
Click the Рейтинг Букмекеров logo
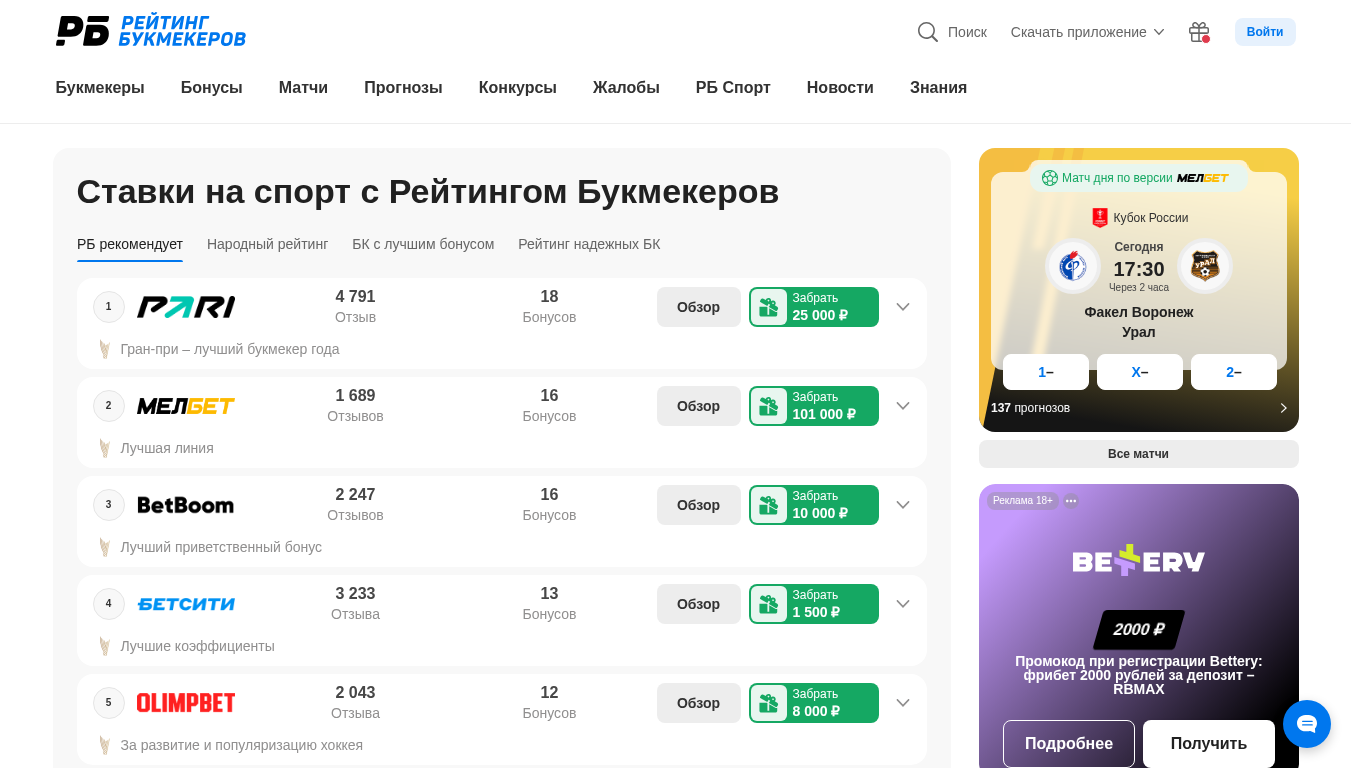pos(151,31)
